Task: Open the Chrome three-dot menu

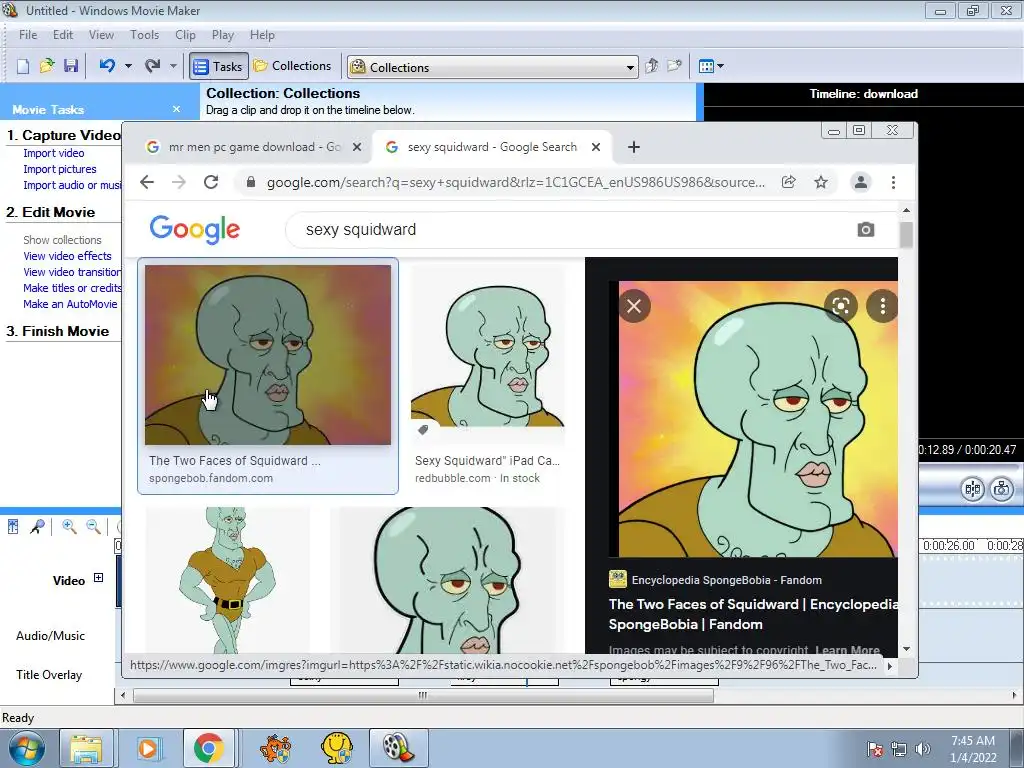Action: 893,182
